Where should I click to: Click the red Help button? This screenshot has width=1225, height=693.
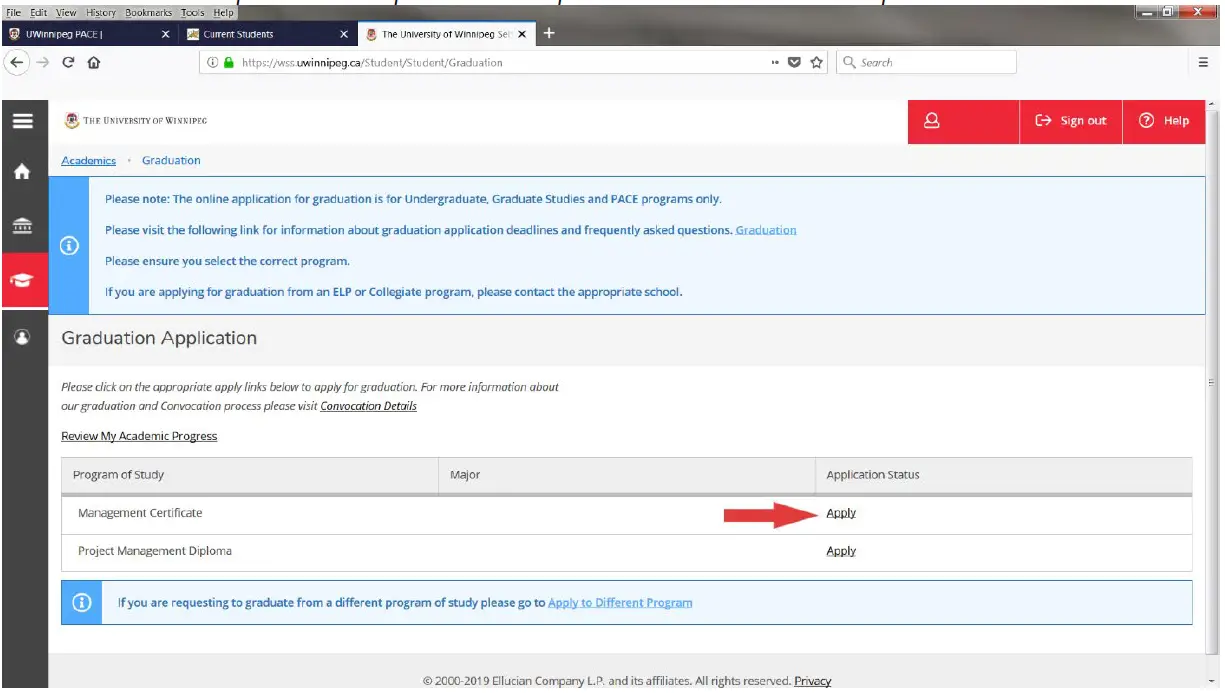pos(1164,121)
